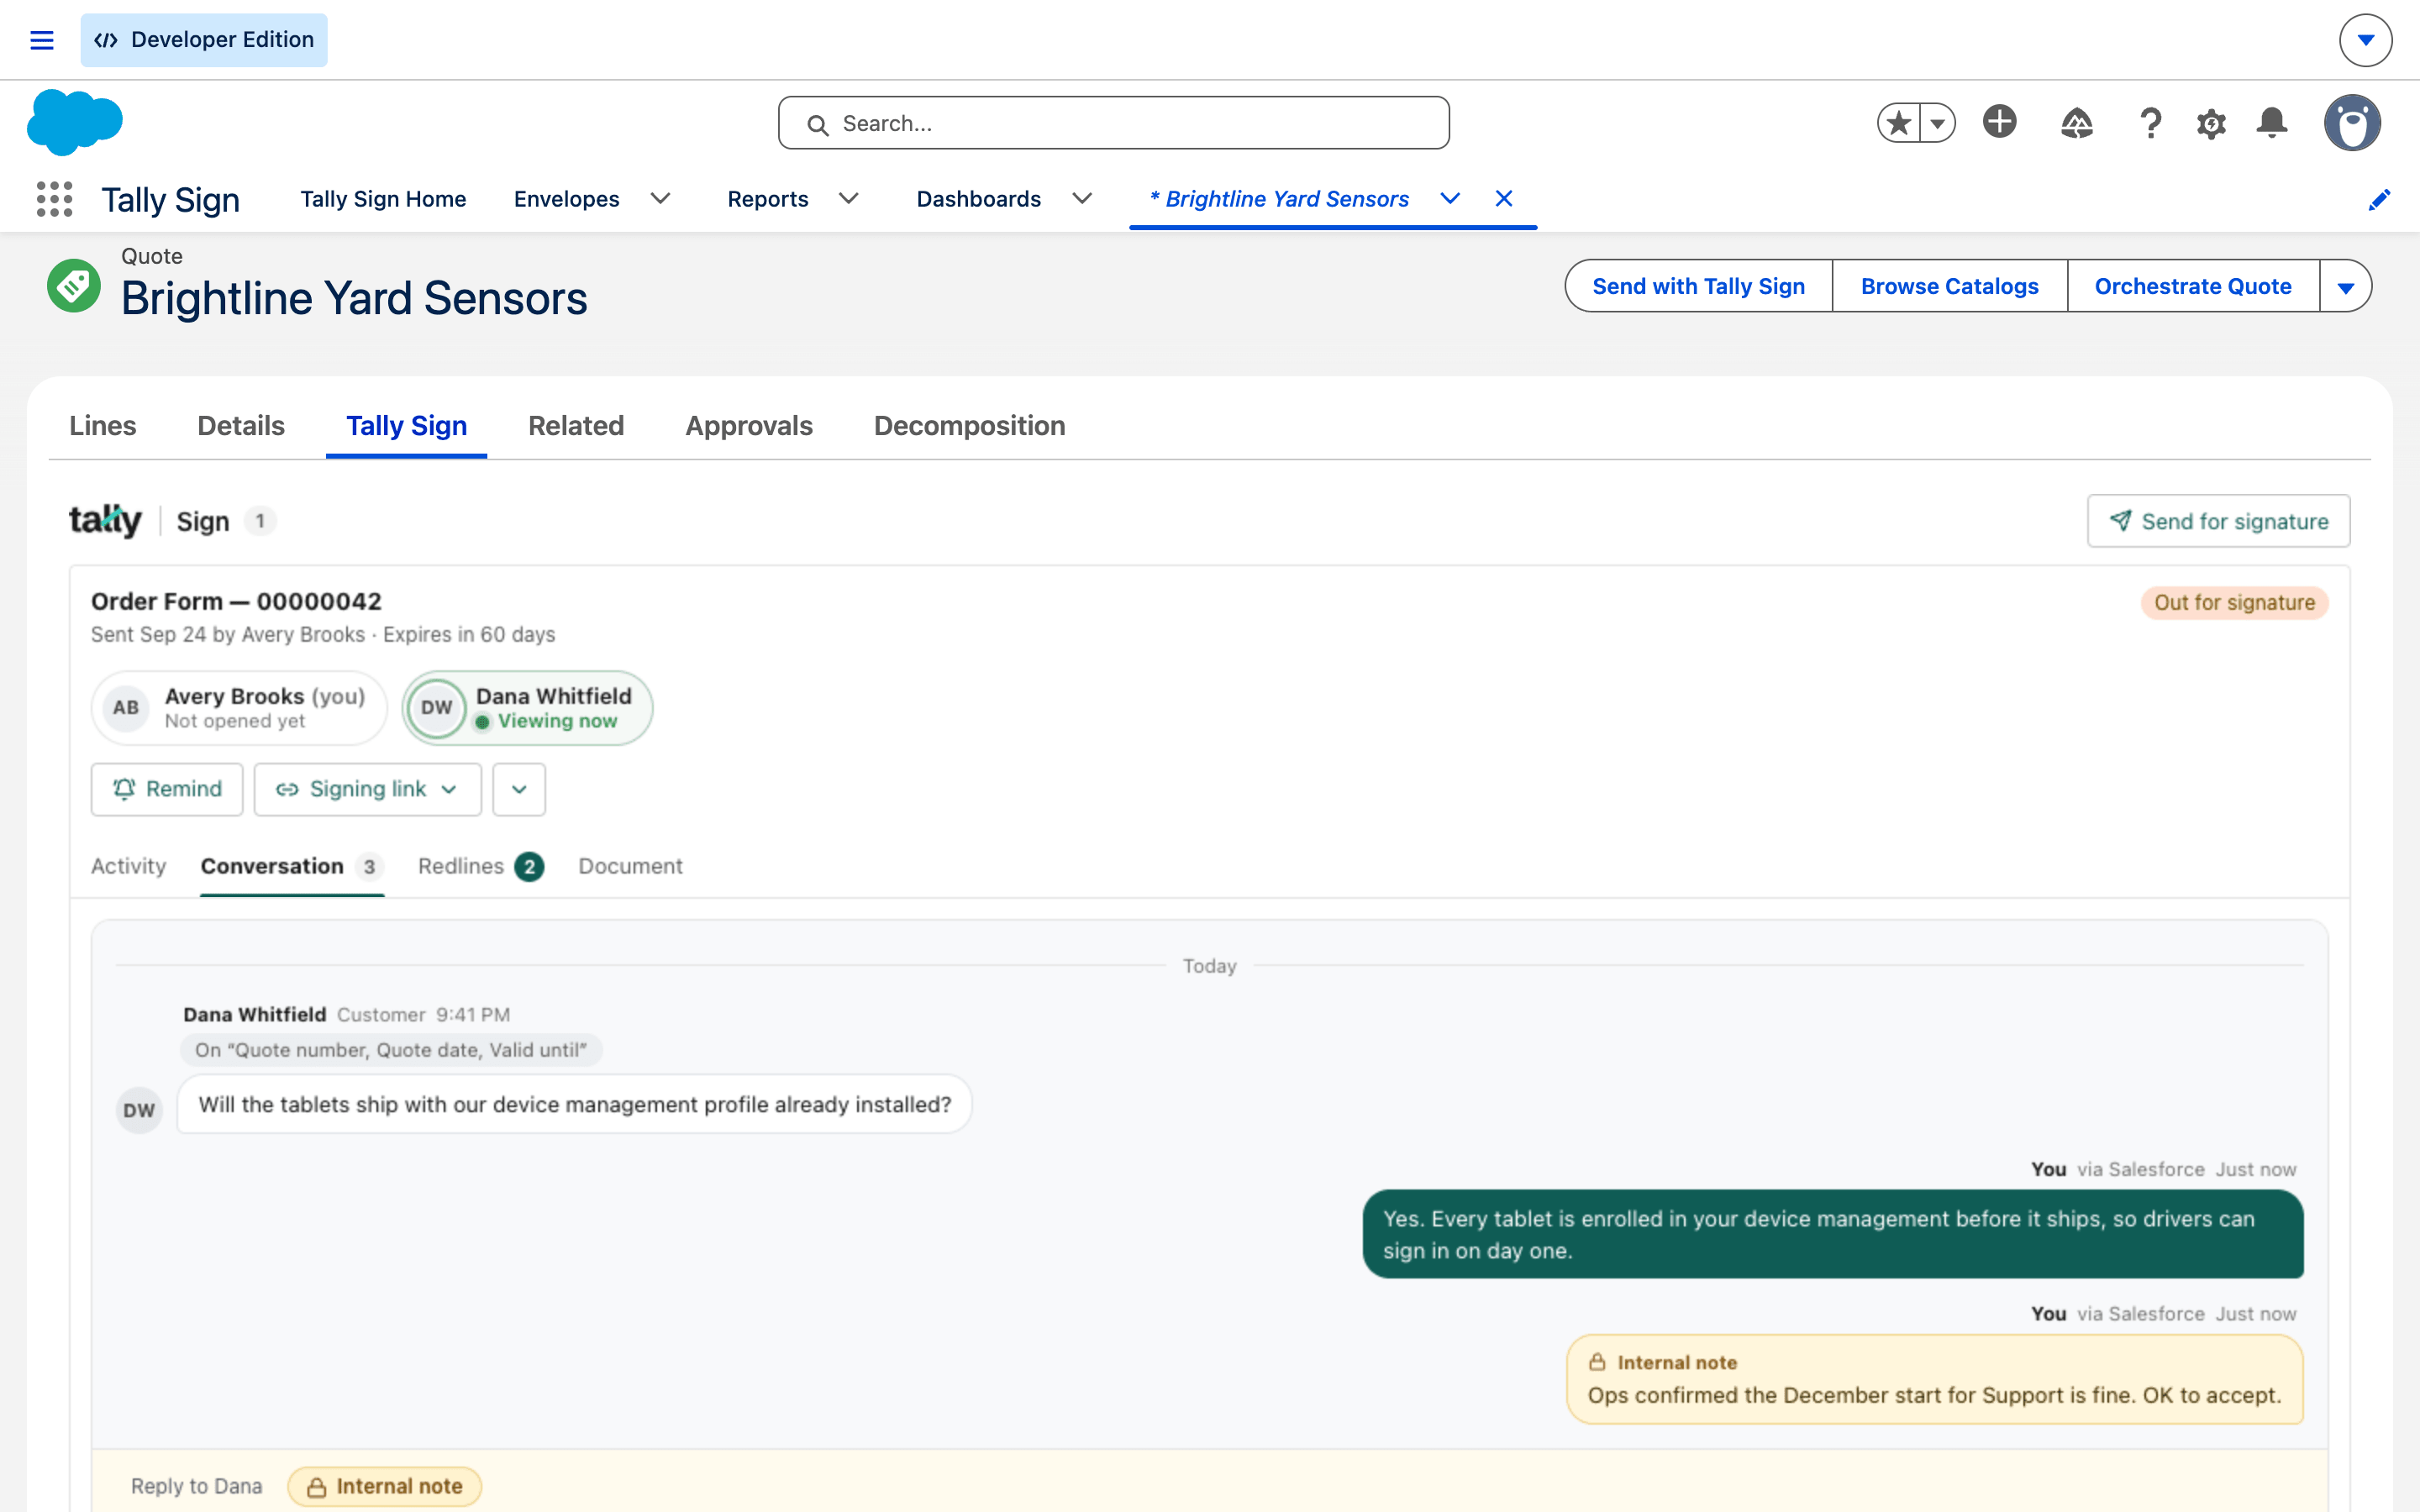Select the Dana Whitfield recipient chip

tap(527, 708)
